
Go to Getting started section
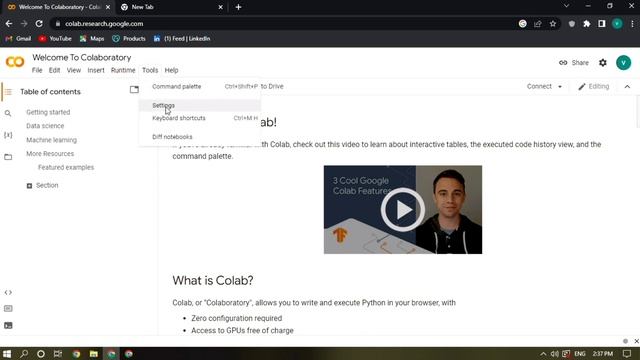click(48, 112)
